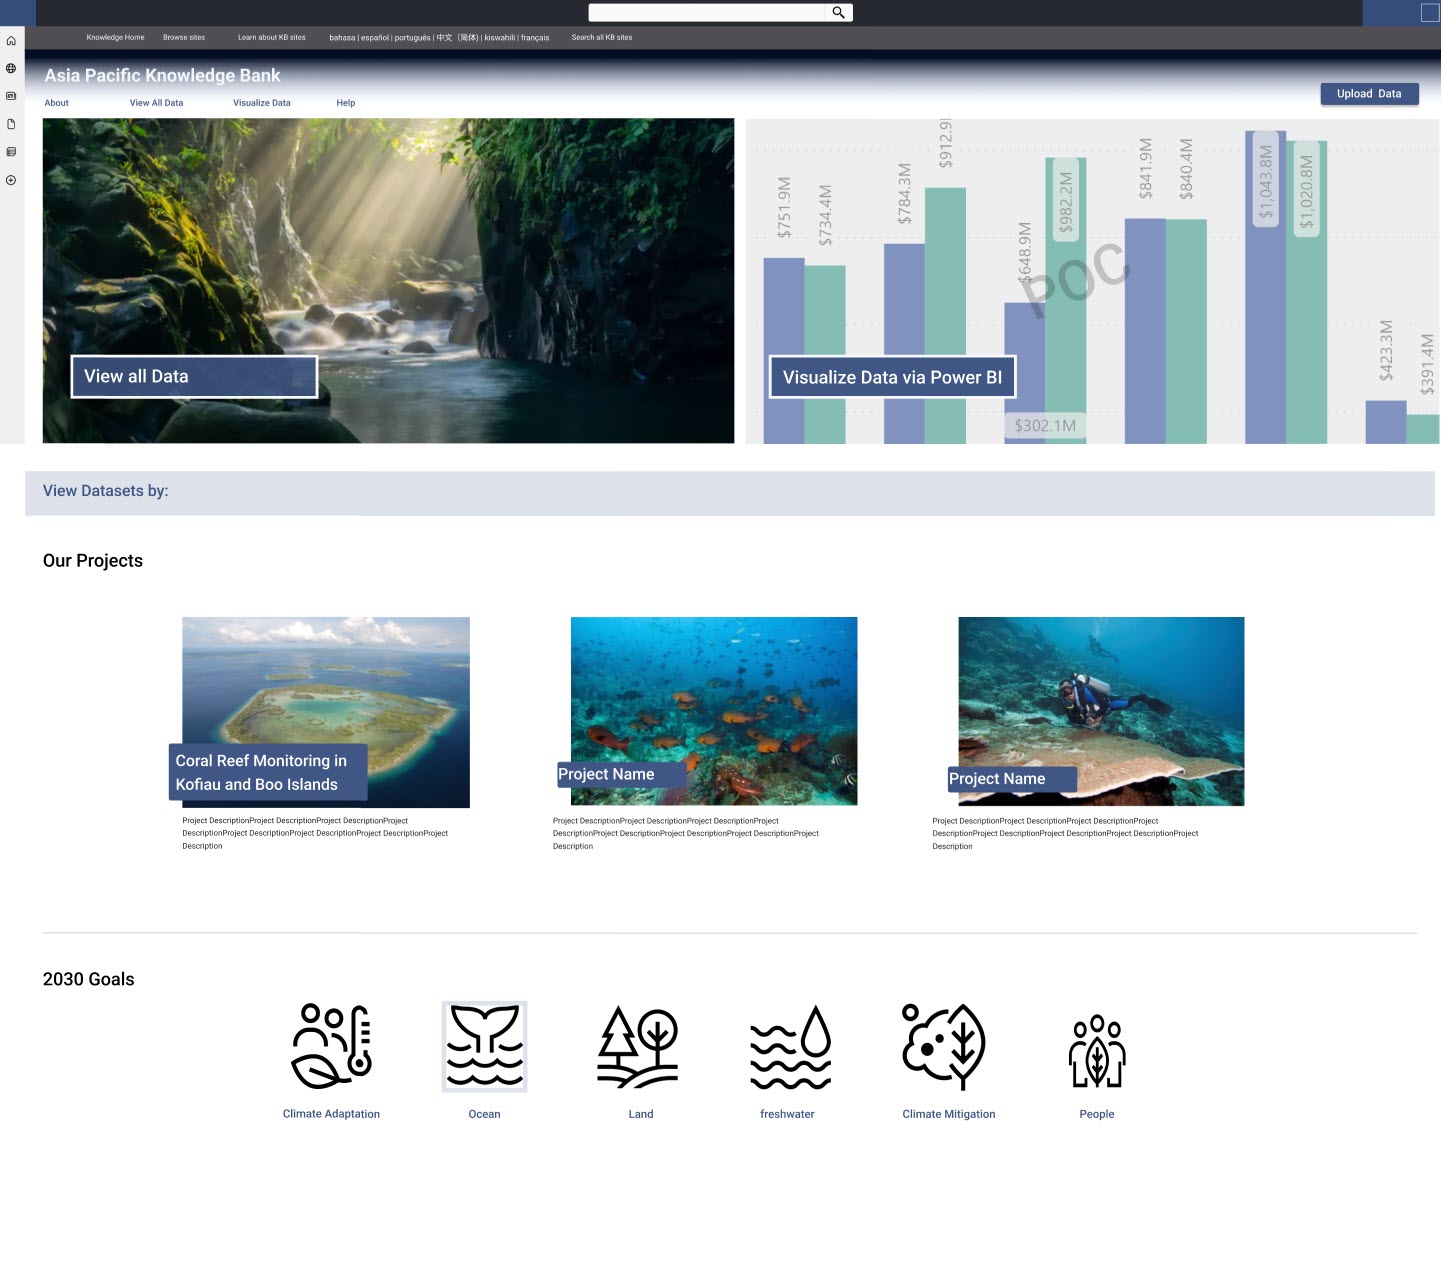
Task: Open the About menu item
Action: (56, 103)
